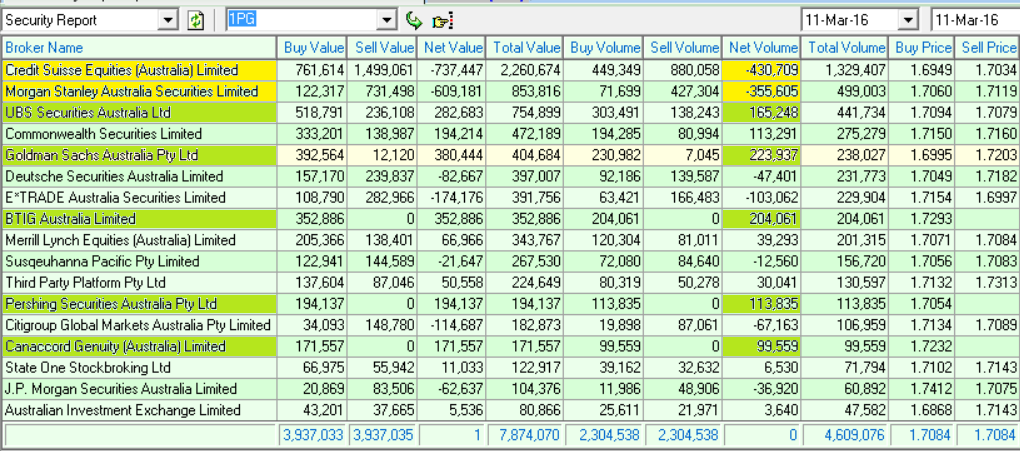Click Credit Suisse net volume -430,709
Image resolution: width=1020 pixels, height=451 pixels.
coord(760,70)
